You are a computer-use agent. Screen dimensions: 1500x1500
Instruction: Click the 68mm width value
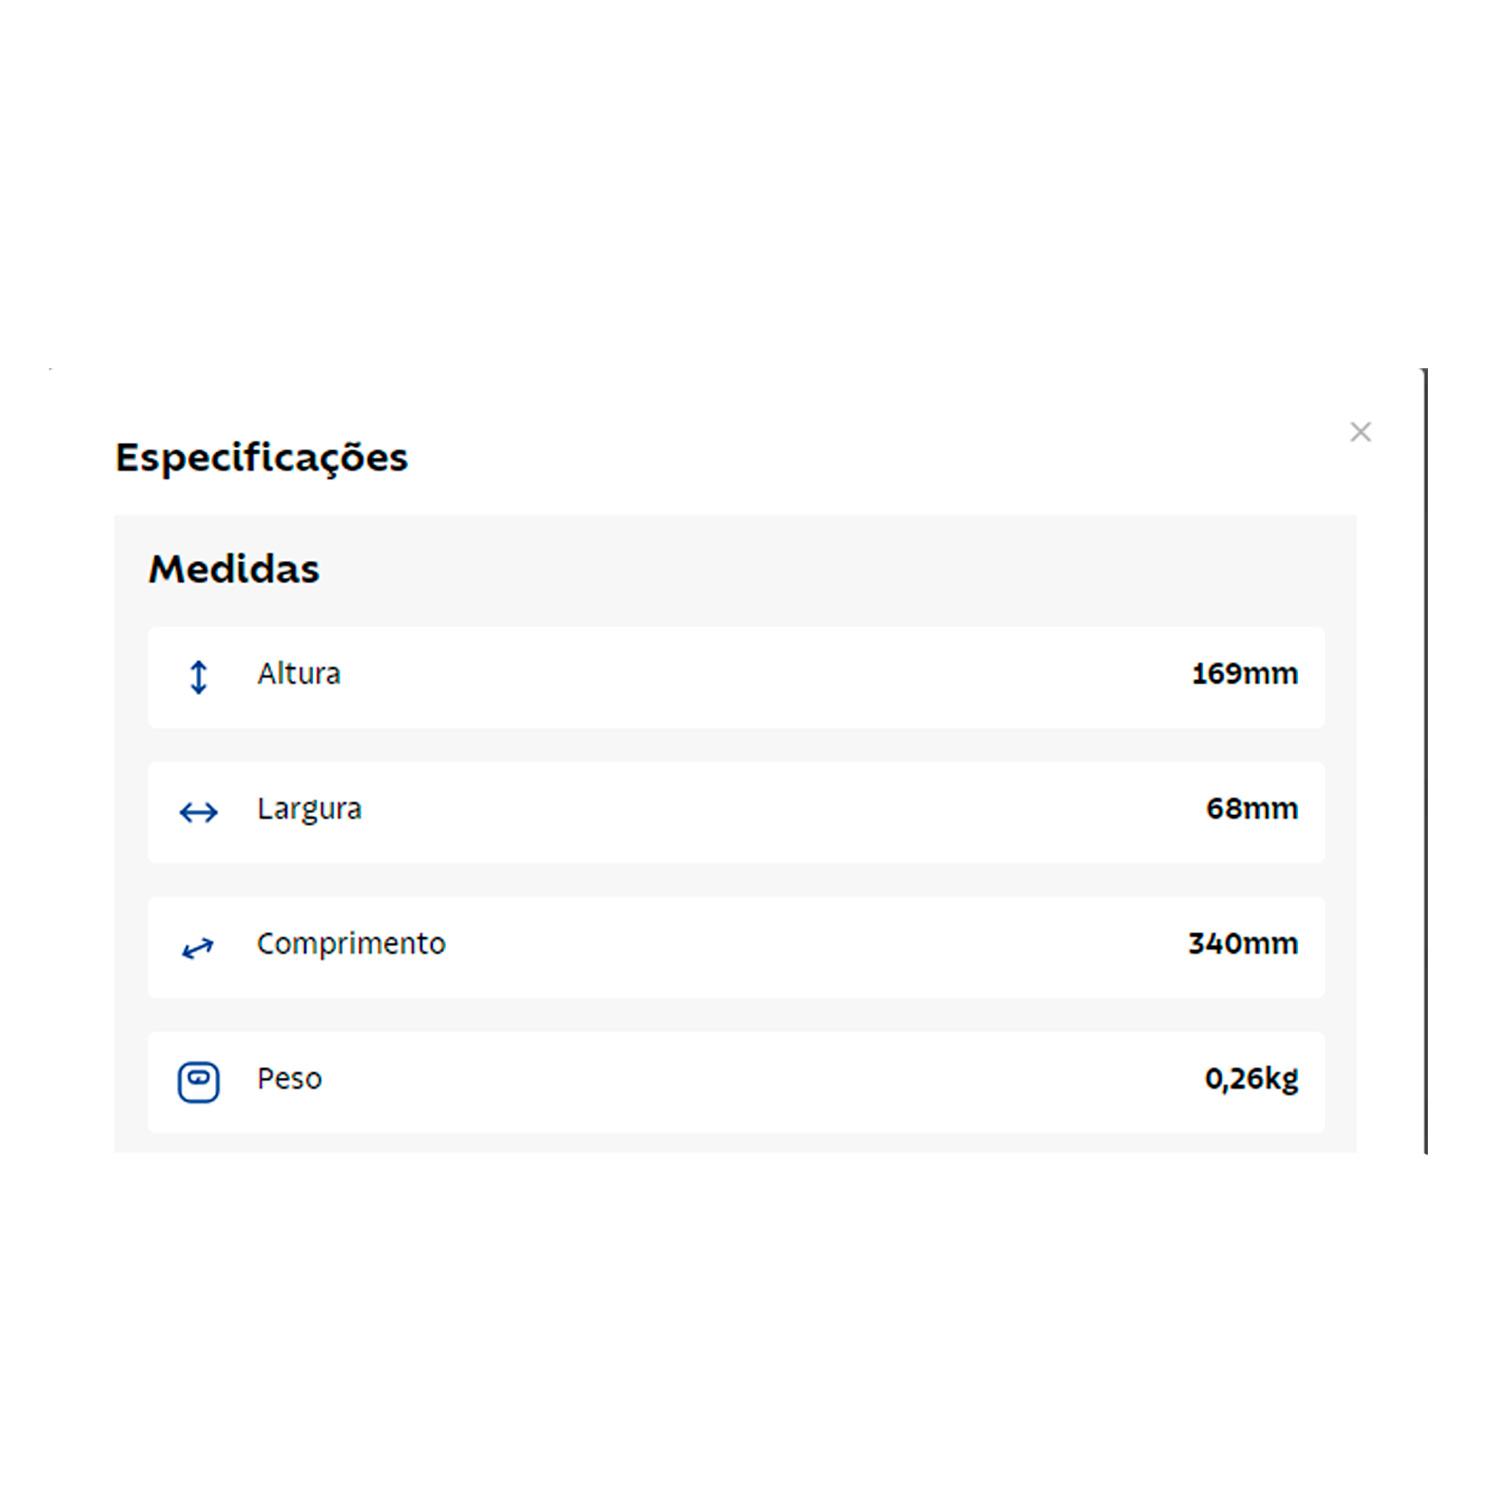point(1251,809)
